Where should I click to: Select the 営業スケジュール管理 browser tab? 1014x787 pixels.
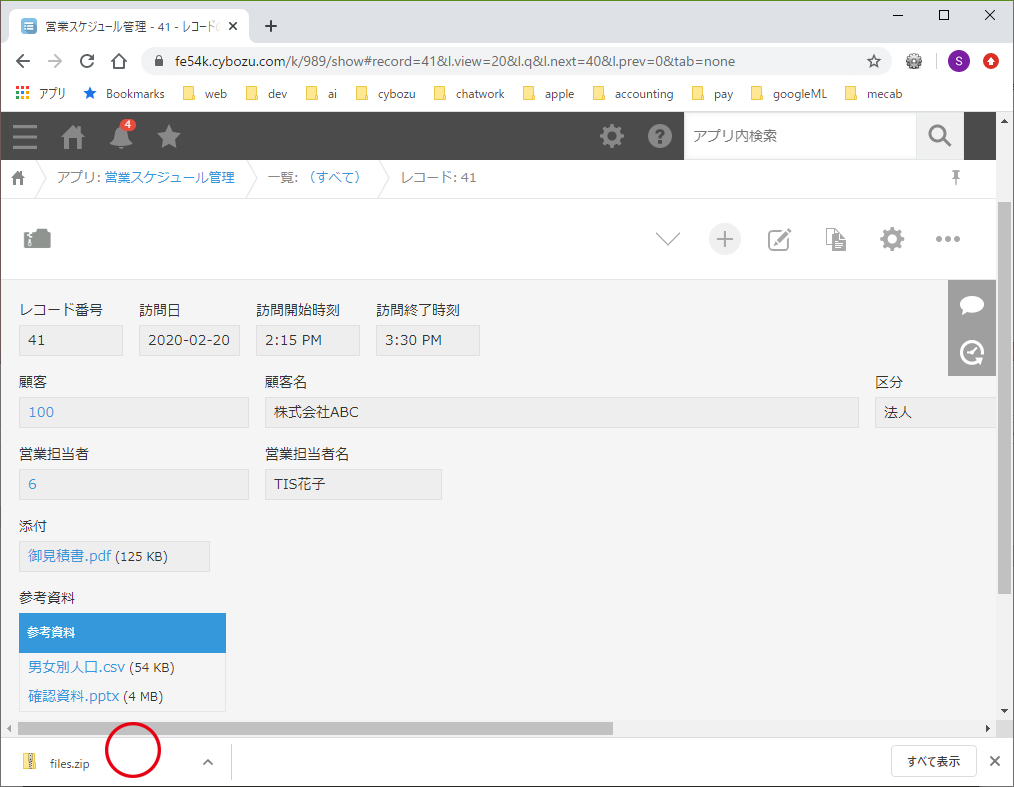click(x=129, y=27)
